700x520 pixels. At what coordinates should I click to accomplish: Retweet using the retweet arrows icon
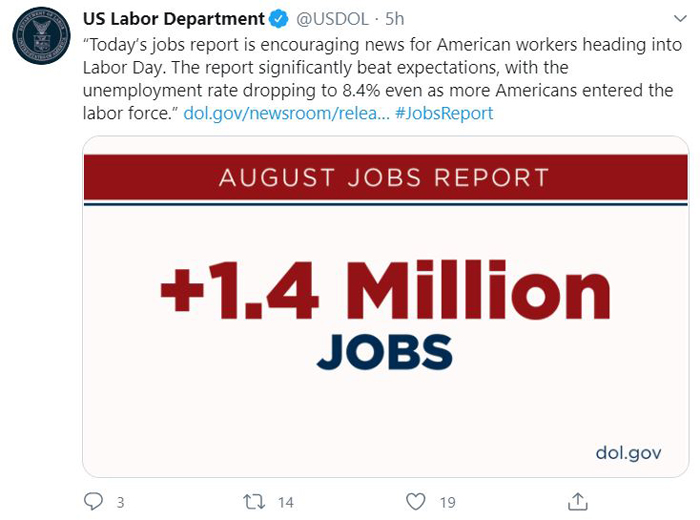(254, 502)
